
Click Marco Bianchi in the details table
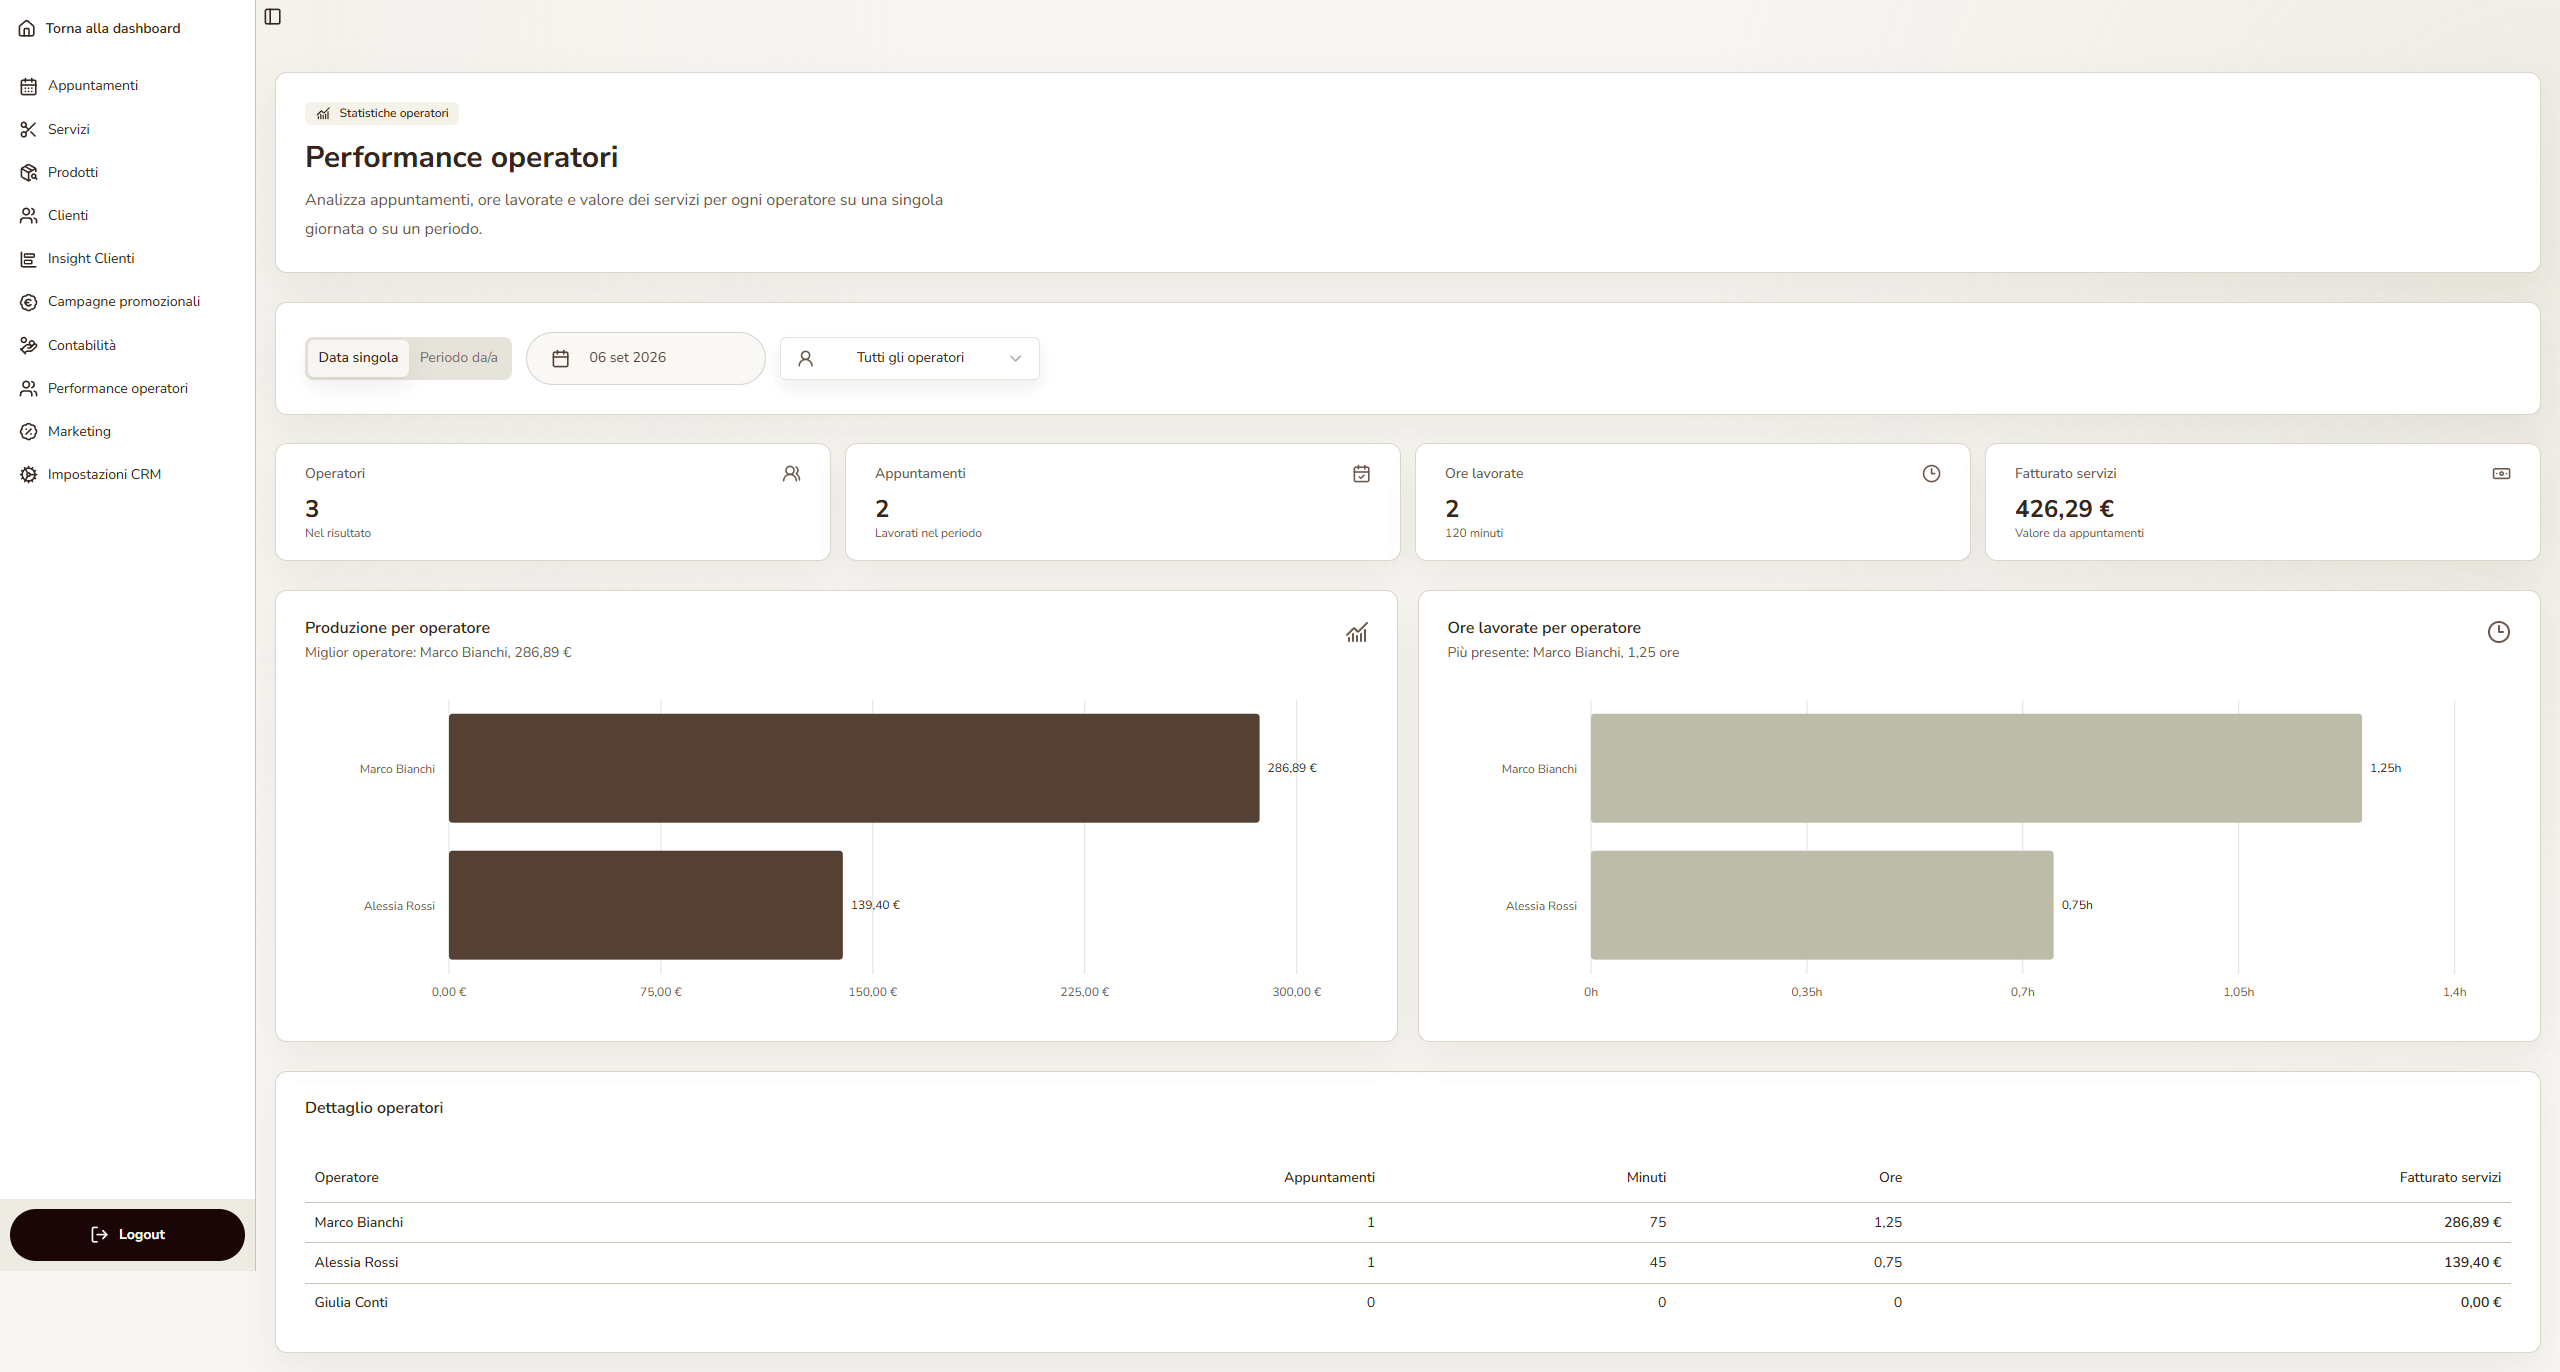(x=359, y=1222)
